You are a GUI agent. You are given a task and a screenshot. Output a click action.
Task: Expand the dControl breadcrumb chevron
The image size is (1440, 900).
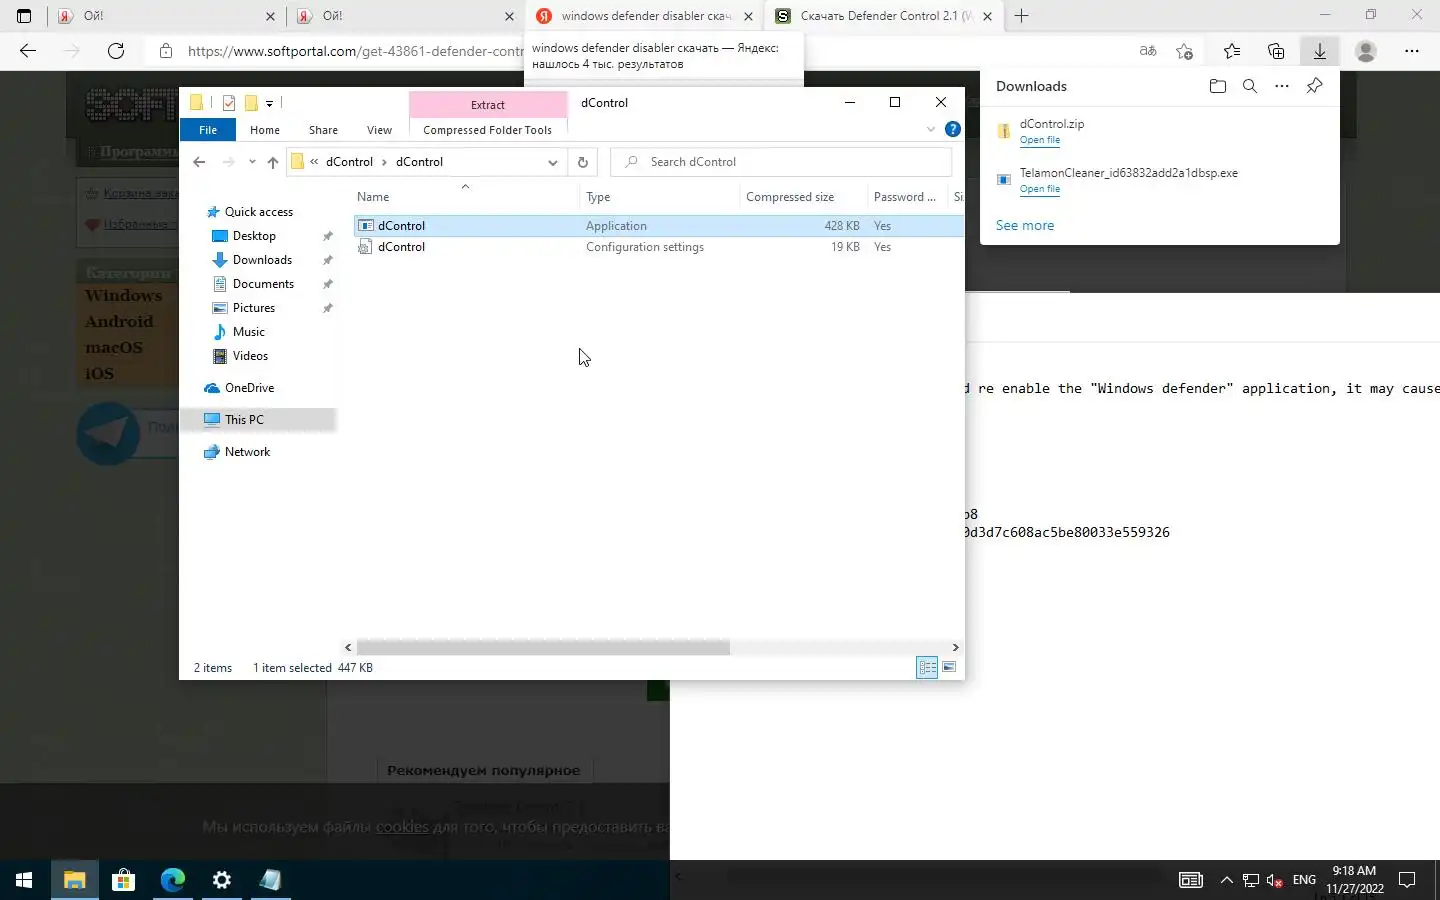[x=384, y=162]
